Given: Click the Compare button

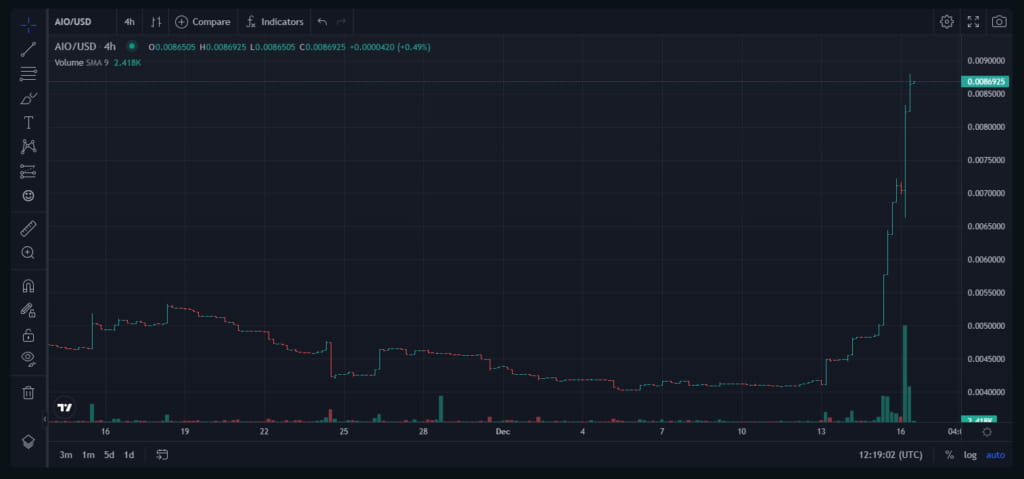Looking at the screenshot, I should (202, 22).
